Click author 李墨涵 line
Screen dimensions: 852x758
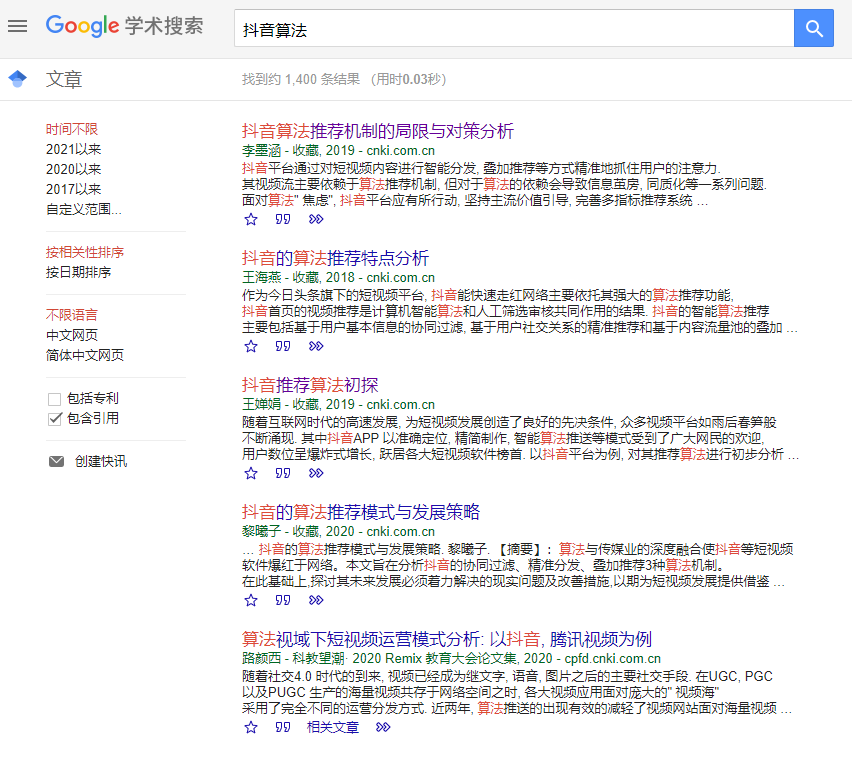tap(338, 151)
